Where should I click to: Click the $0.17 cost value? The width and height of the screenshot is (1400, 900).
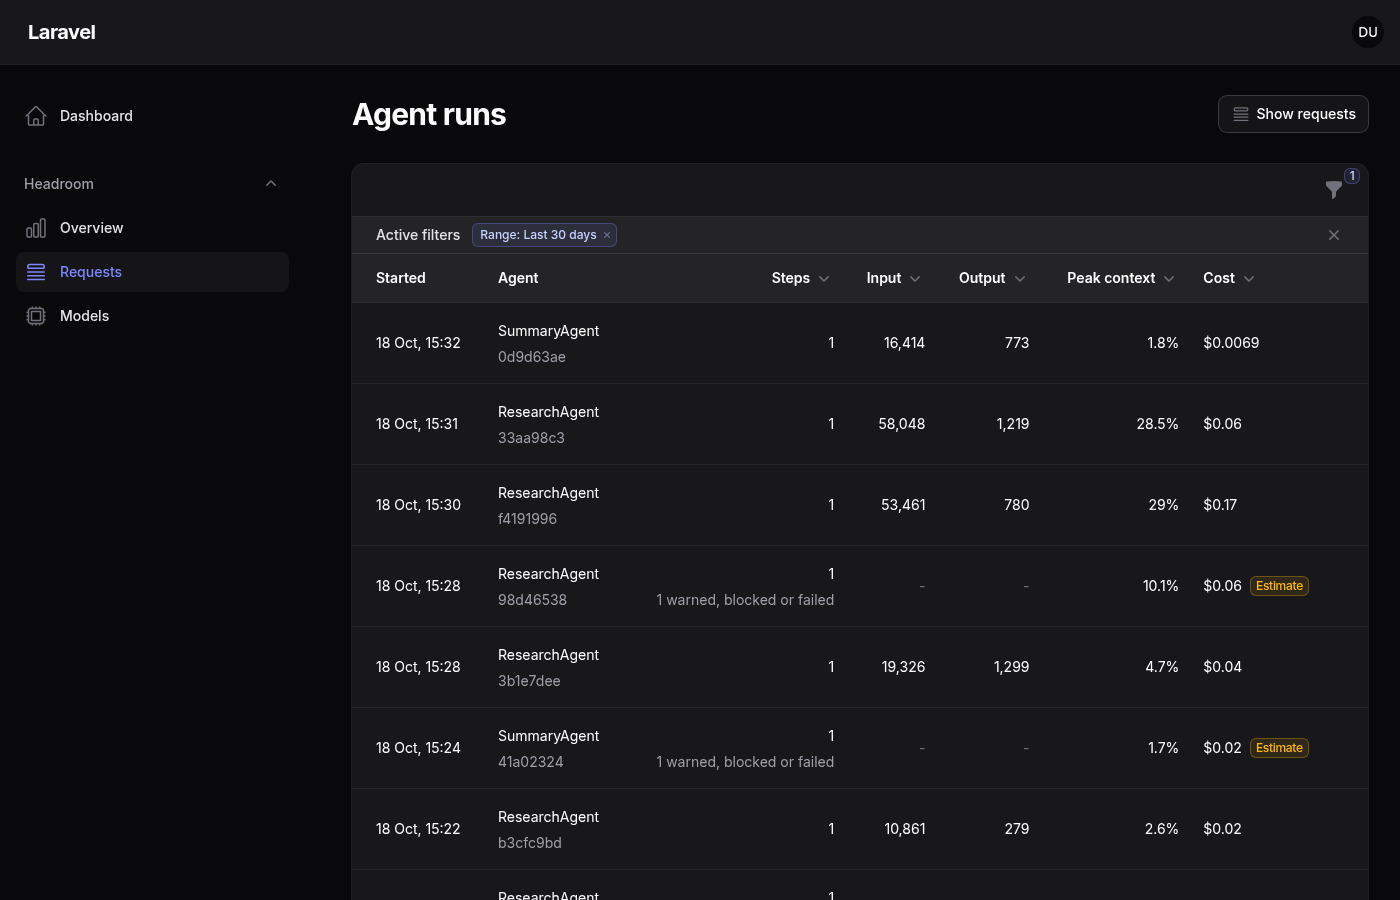[1220, 505]
